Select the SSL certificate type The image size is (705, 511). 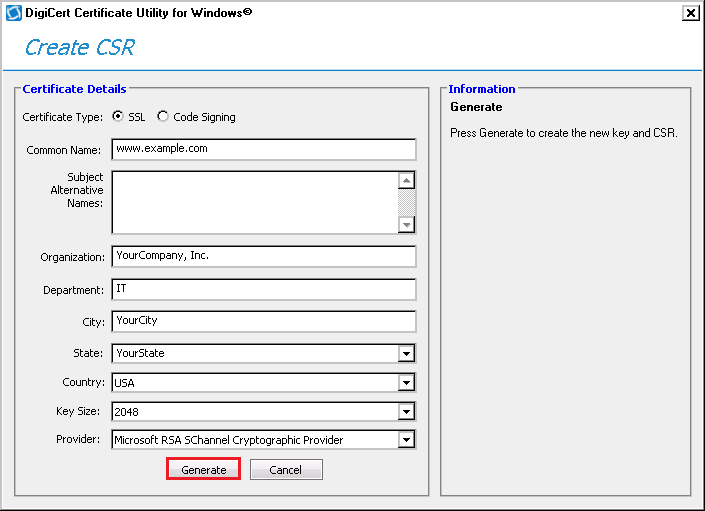pyautogui.click(x=119, y=116)
